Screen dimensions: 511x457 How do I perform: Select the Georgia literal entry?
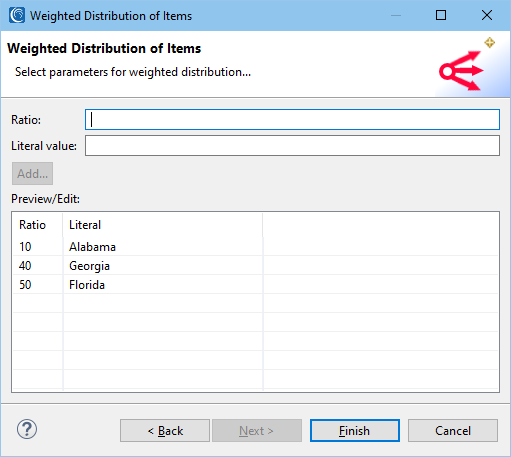[x=89, y=266]
